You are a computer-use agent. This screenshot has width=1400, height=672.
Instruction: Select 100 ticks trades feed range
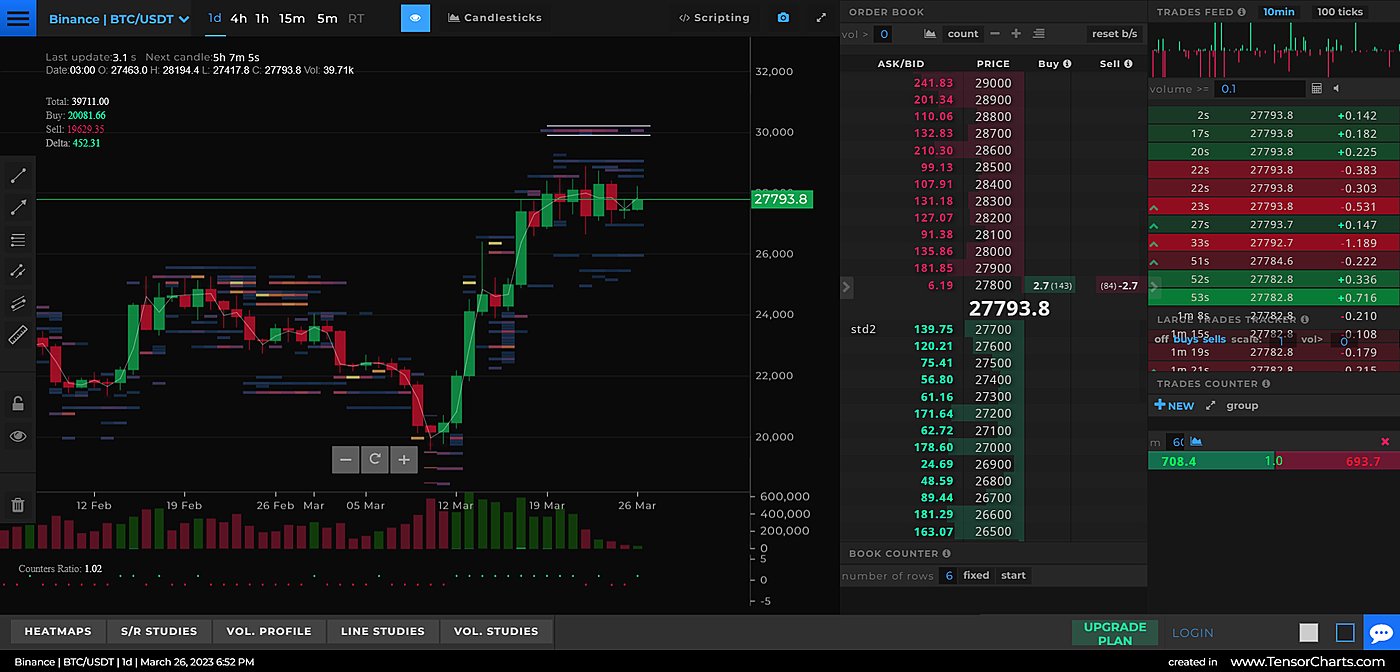tap(1340, 12)
